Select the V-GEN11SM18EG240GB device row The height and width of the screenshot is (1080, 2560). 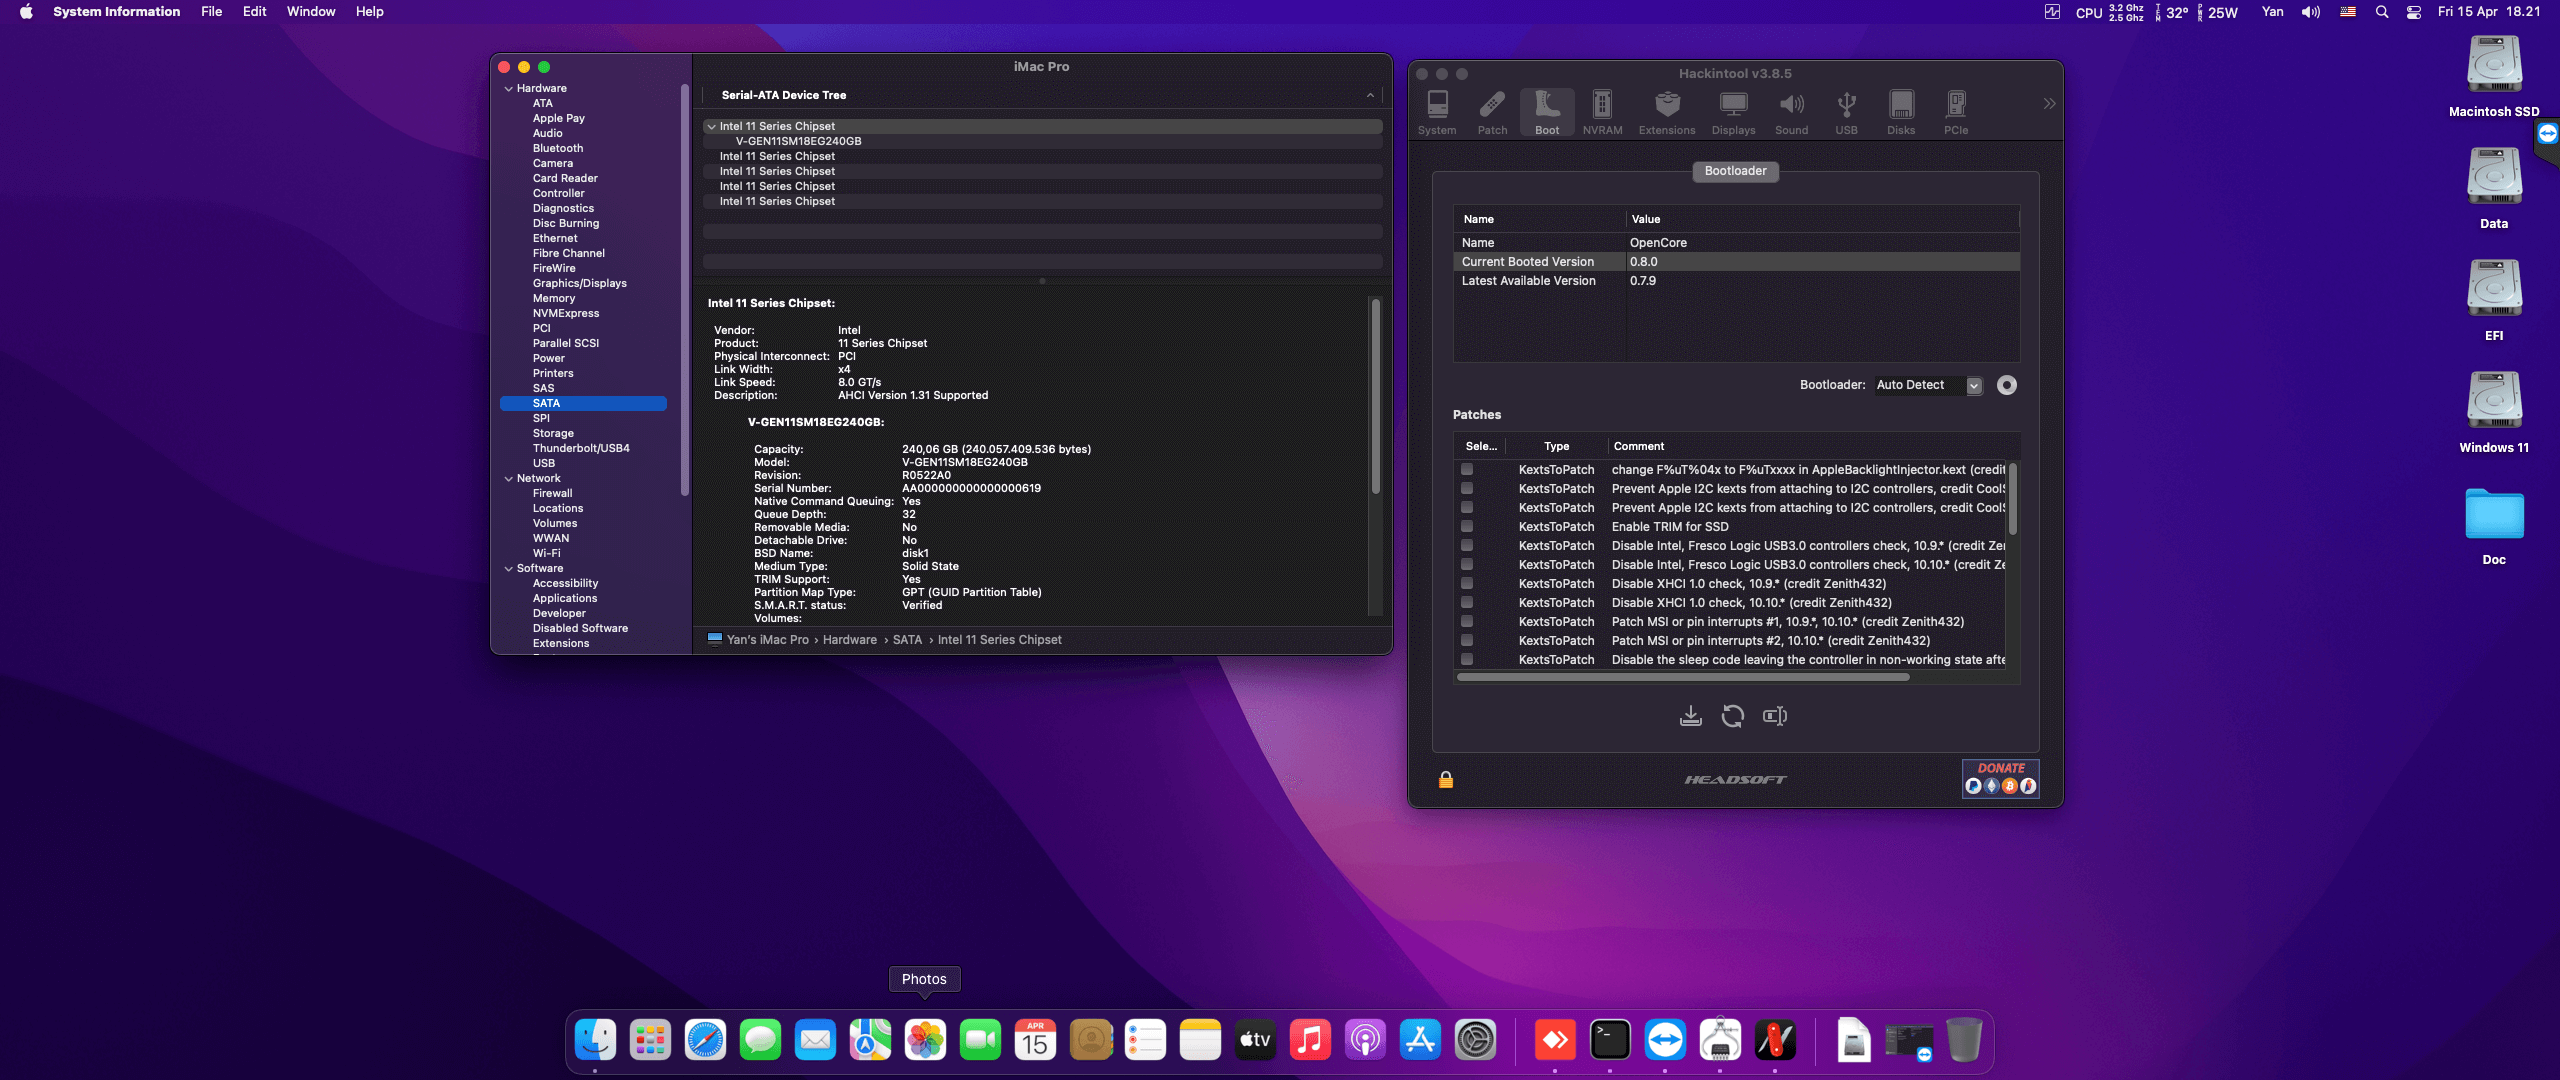click(x=1042, y=142)
